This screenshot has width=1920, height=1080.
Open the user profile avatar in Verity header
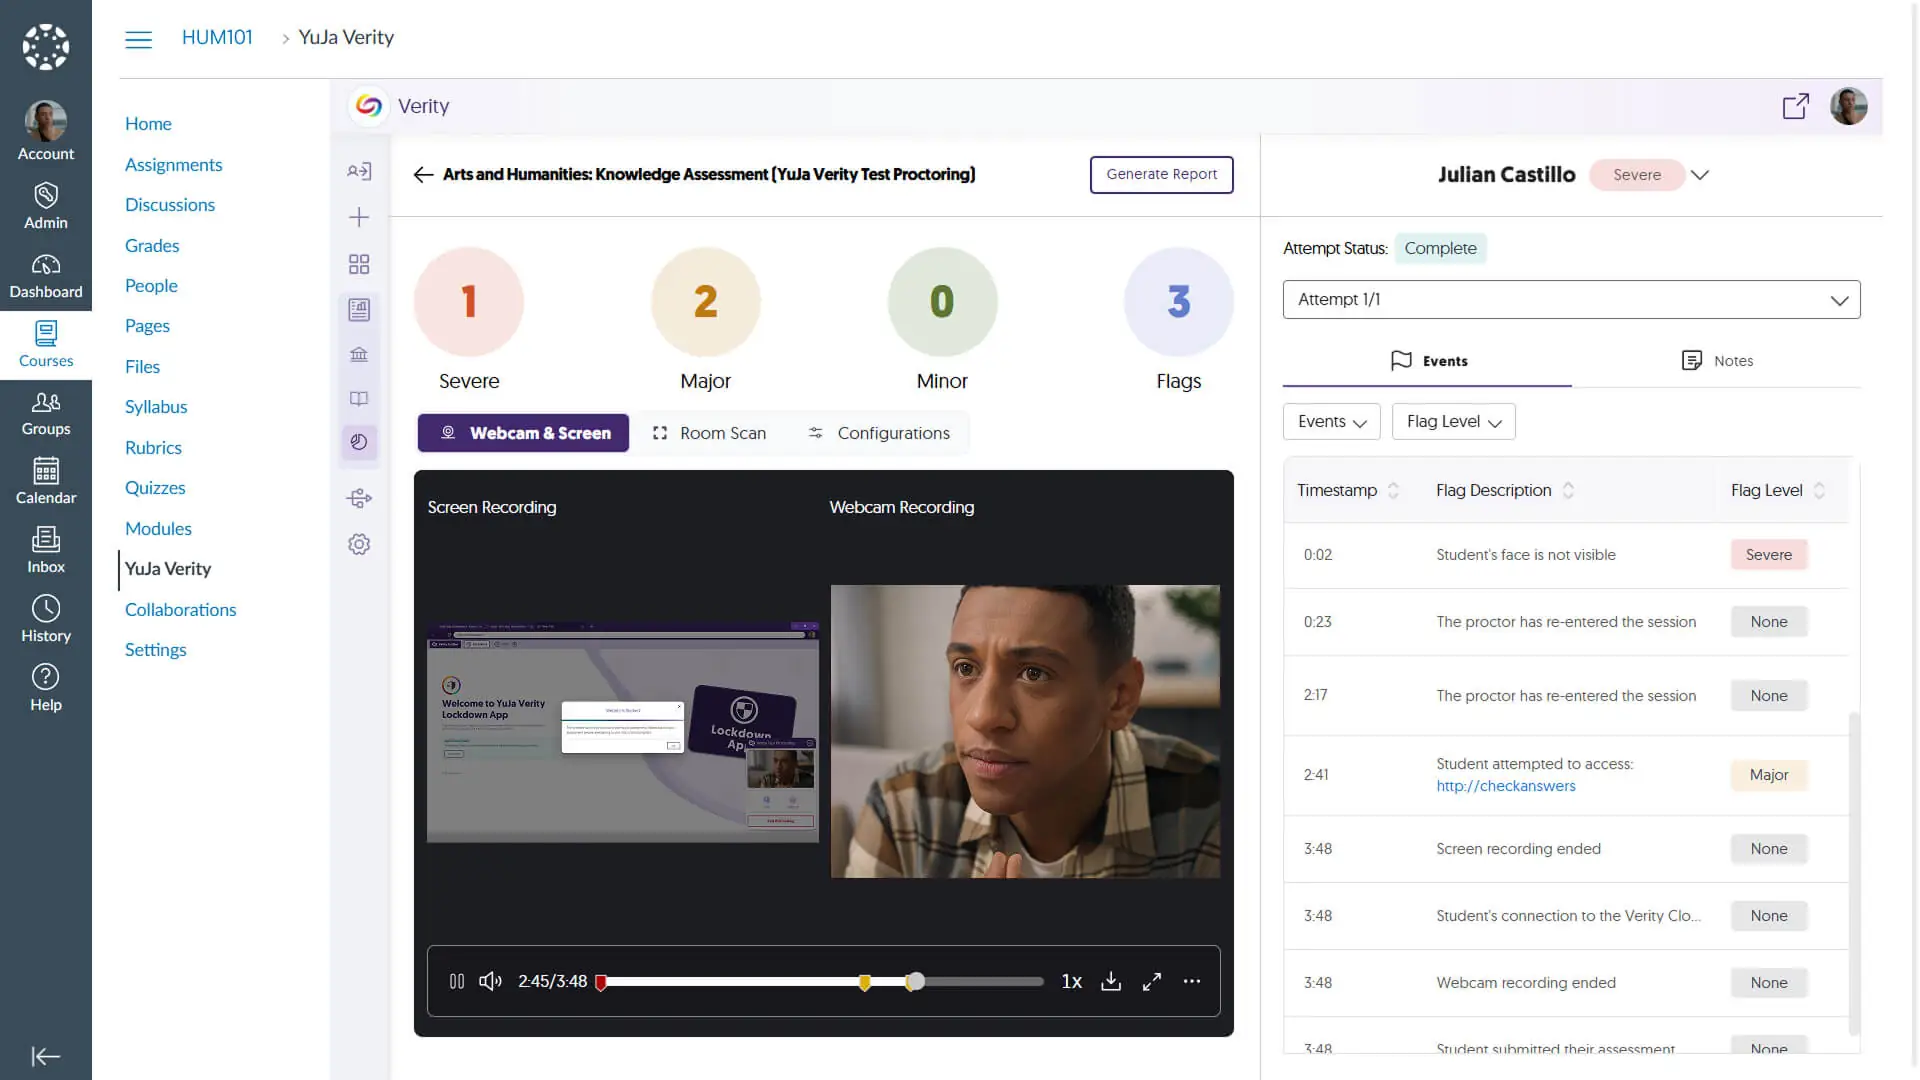1849,106
